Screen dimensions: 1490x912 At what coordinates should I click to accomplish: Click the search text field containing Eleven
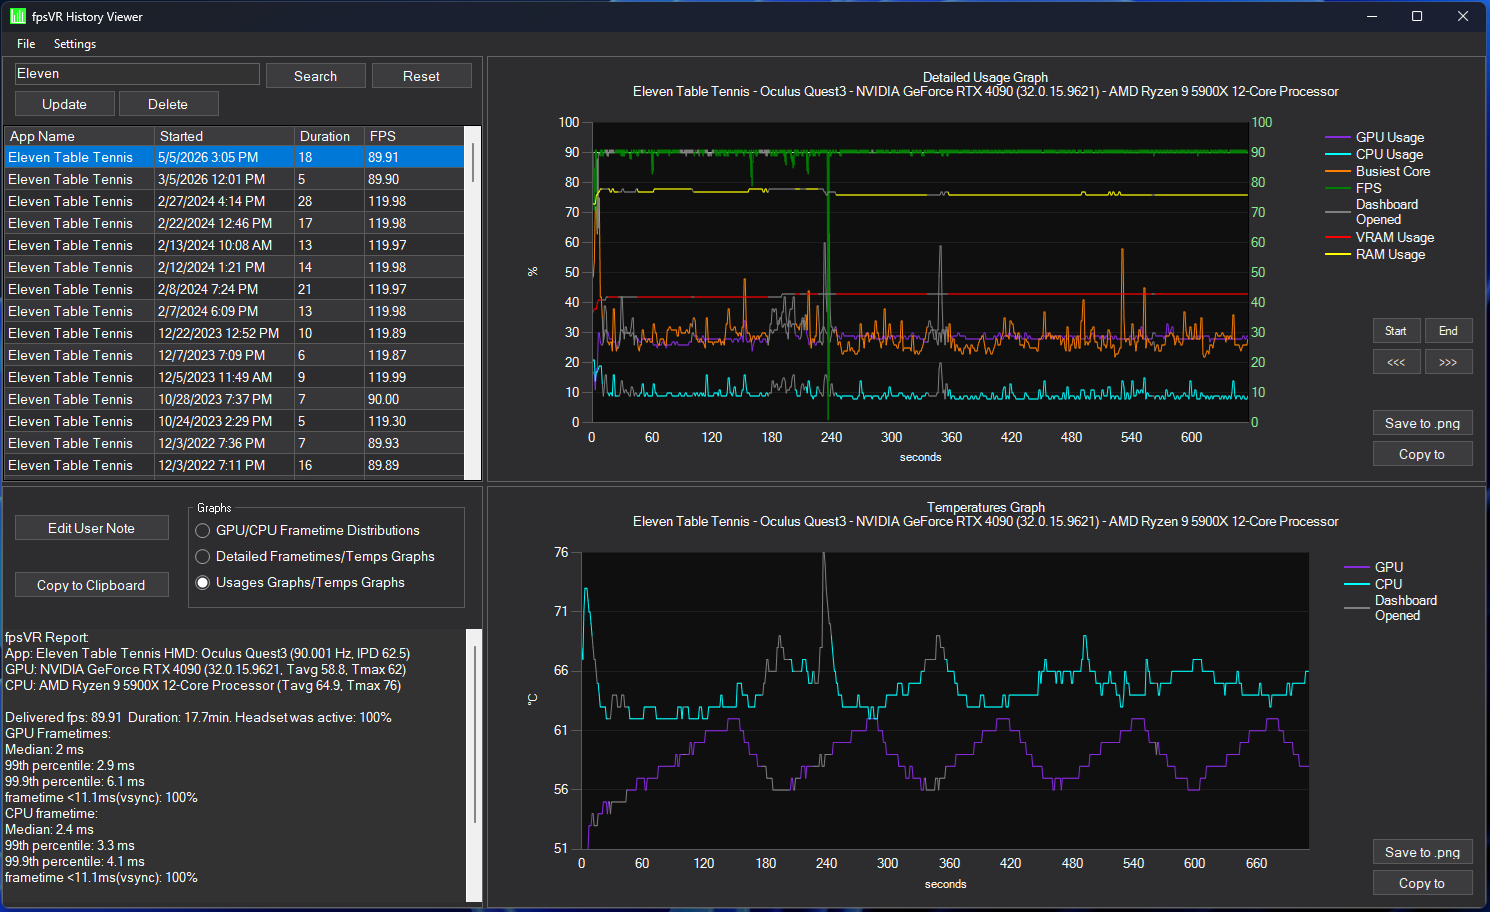pos(137,74)
